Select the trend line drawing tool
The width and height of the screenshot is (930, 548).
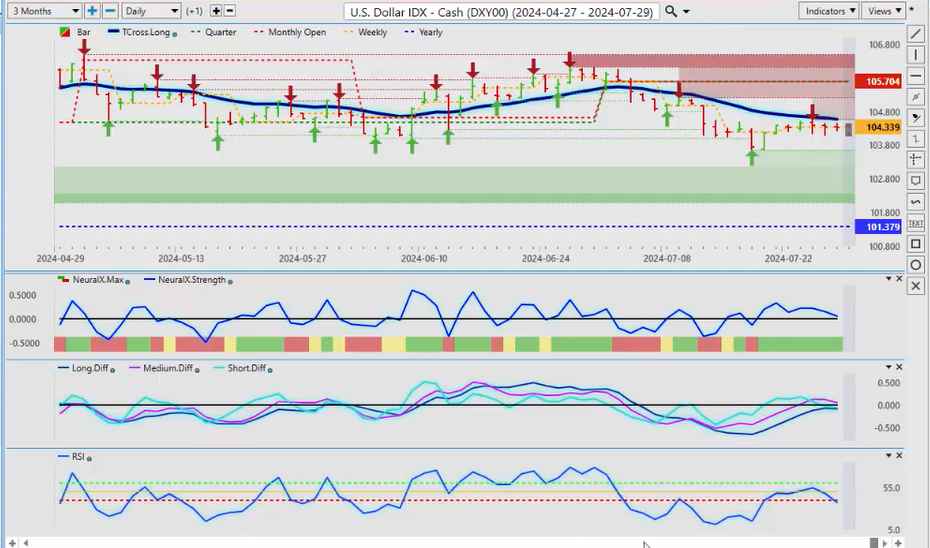point(915,33)
